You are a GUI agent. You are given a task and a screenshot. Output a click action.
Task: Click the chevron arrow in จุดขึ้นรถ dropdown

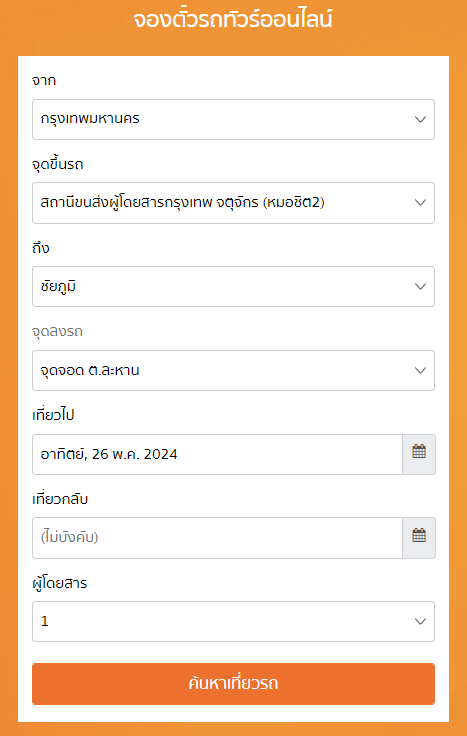pos(420,203)
